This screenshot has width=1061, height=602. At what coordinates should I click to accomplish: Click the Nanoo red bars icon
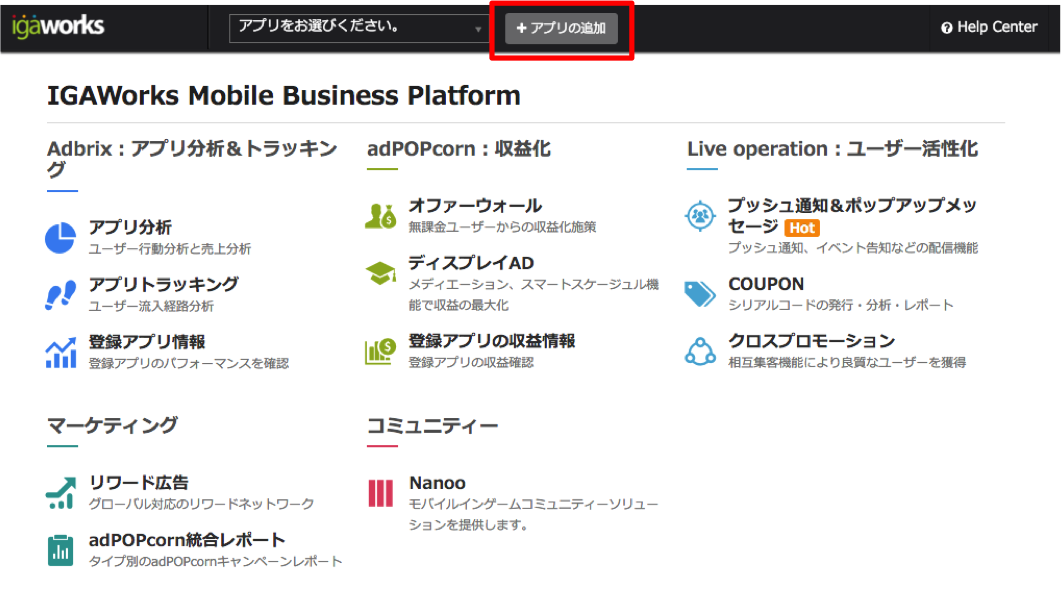(380, 493)
